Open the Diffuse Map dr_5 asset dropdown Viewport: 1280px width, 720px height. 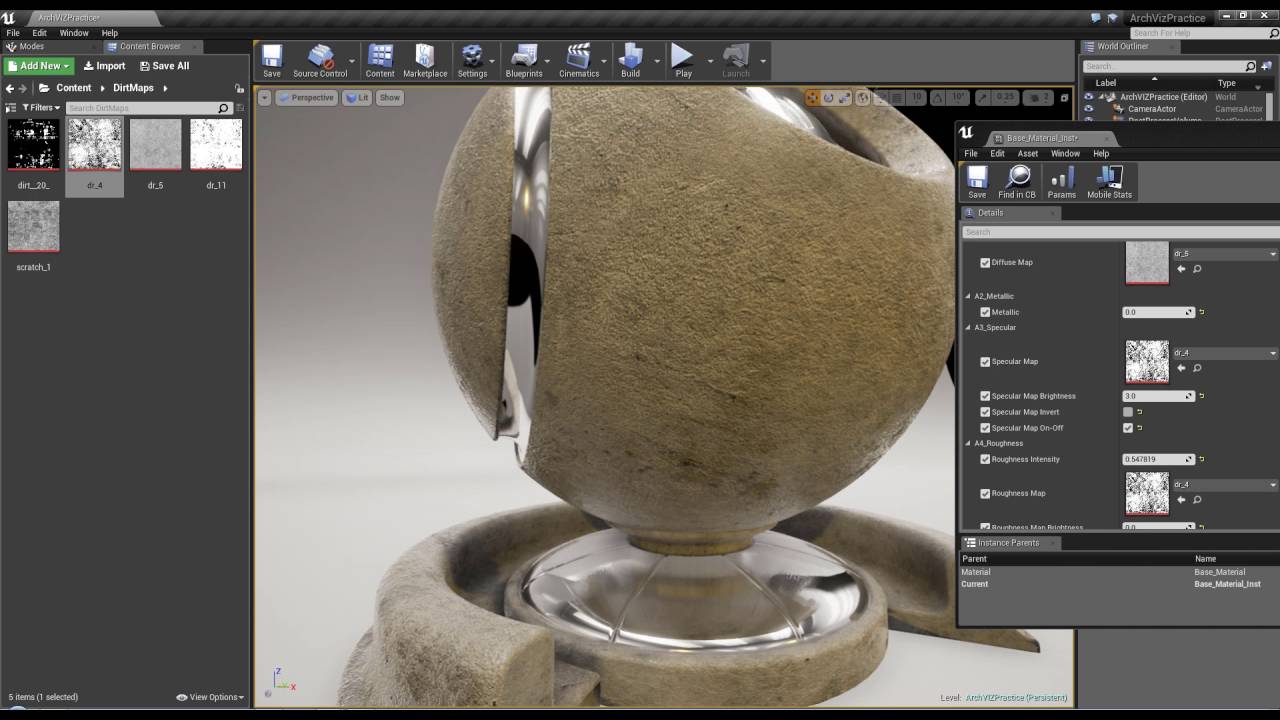tap(1225, 254)
